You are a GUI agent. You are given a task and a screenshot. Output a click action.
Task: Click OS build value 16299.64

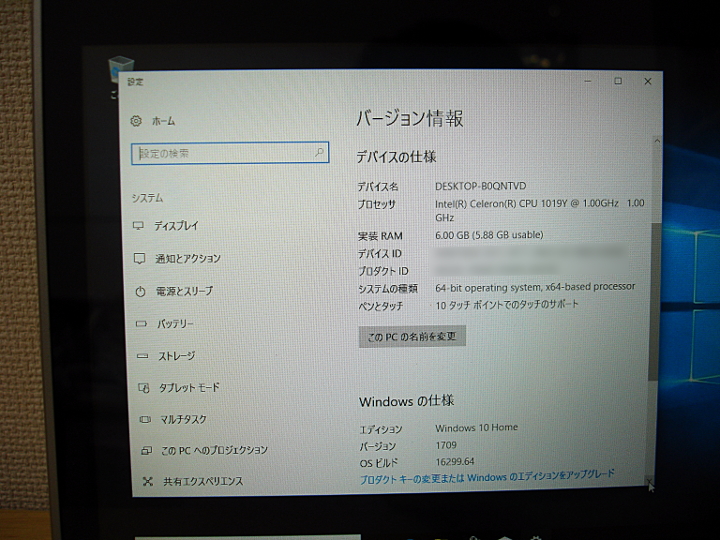tap(455, 461)
